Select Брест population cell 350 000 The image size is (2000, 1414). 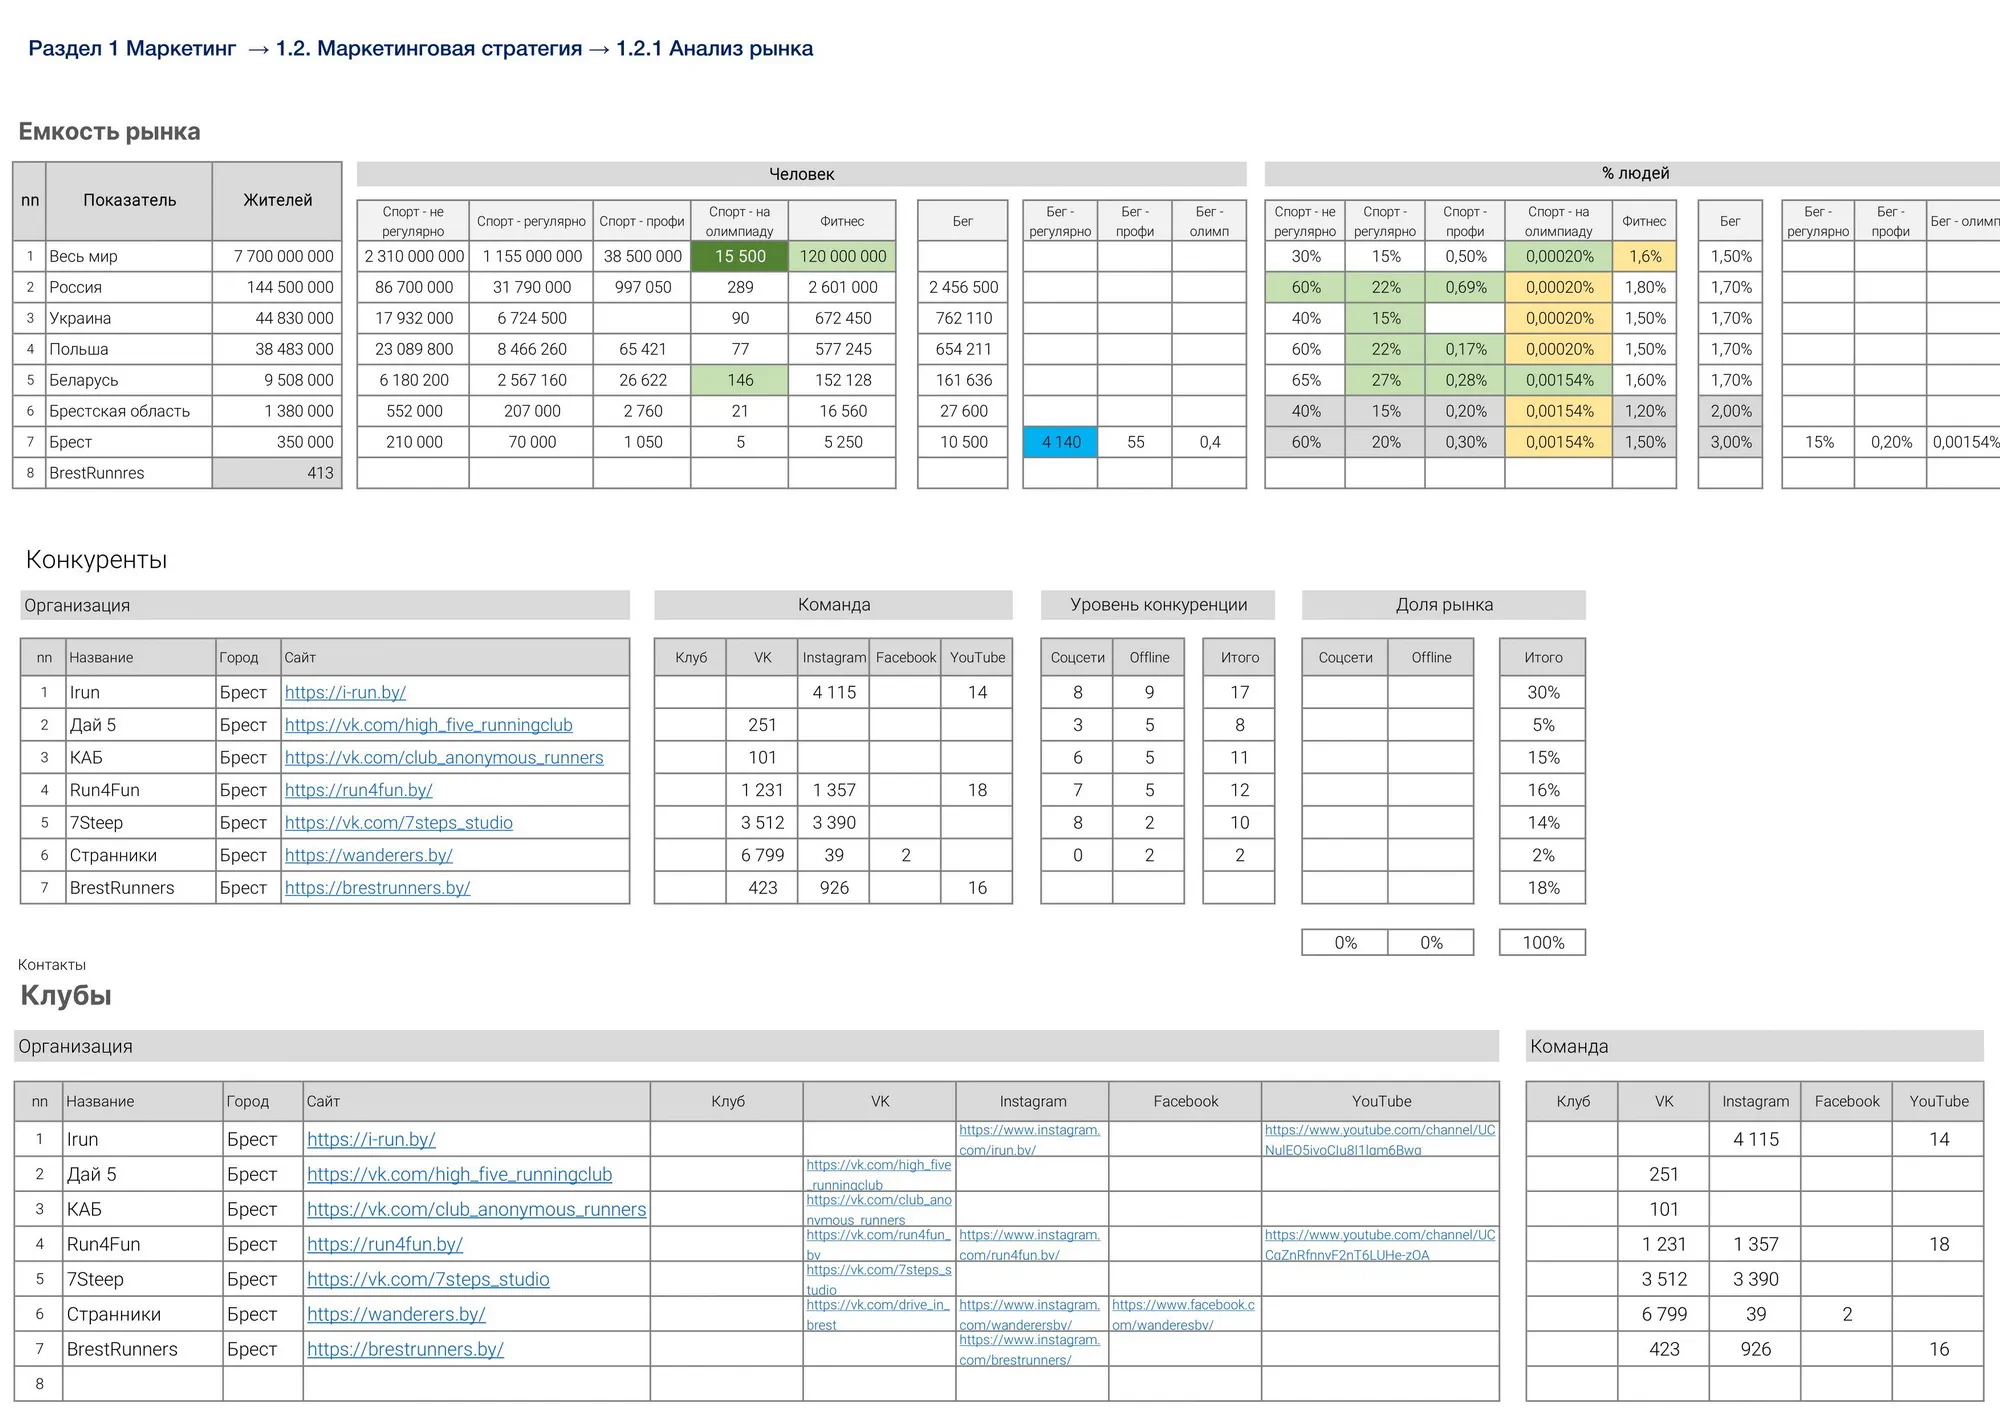point(277,442)
